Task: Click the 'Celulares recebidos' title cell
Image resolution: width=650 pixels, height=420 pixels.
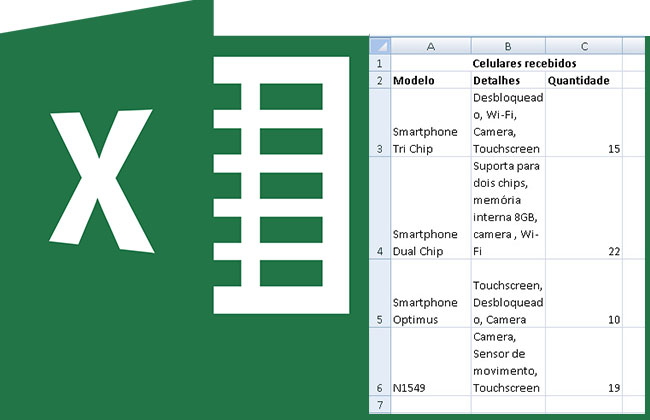Action: tap(506, 63)
